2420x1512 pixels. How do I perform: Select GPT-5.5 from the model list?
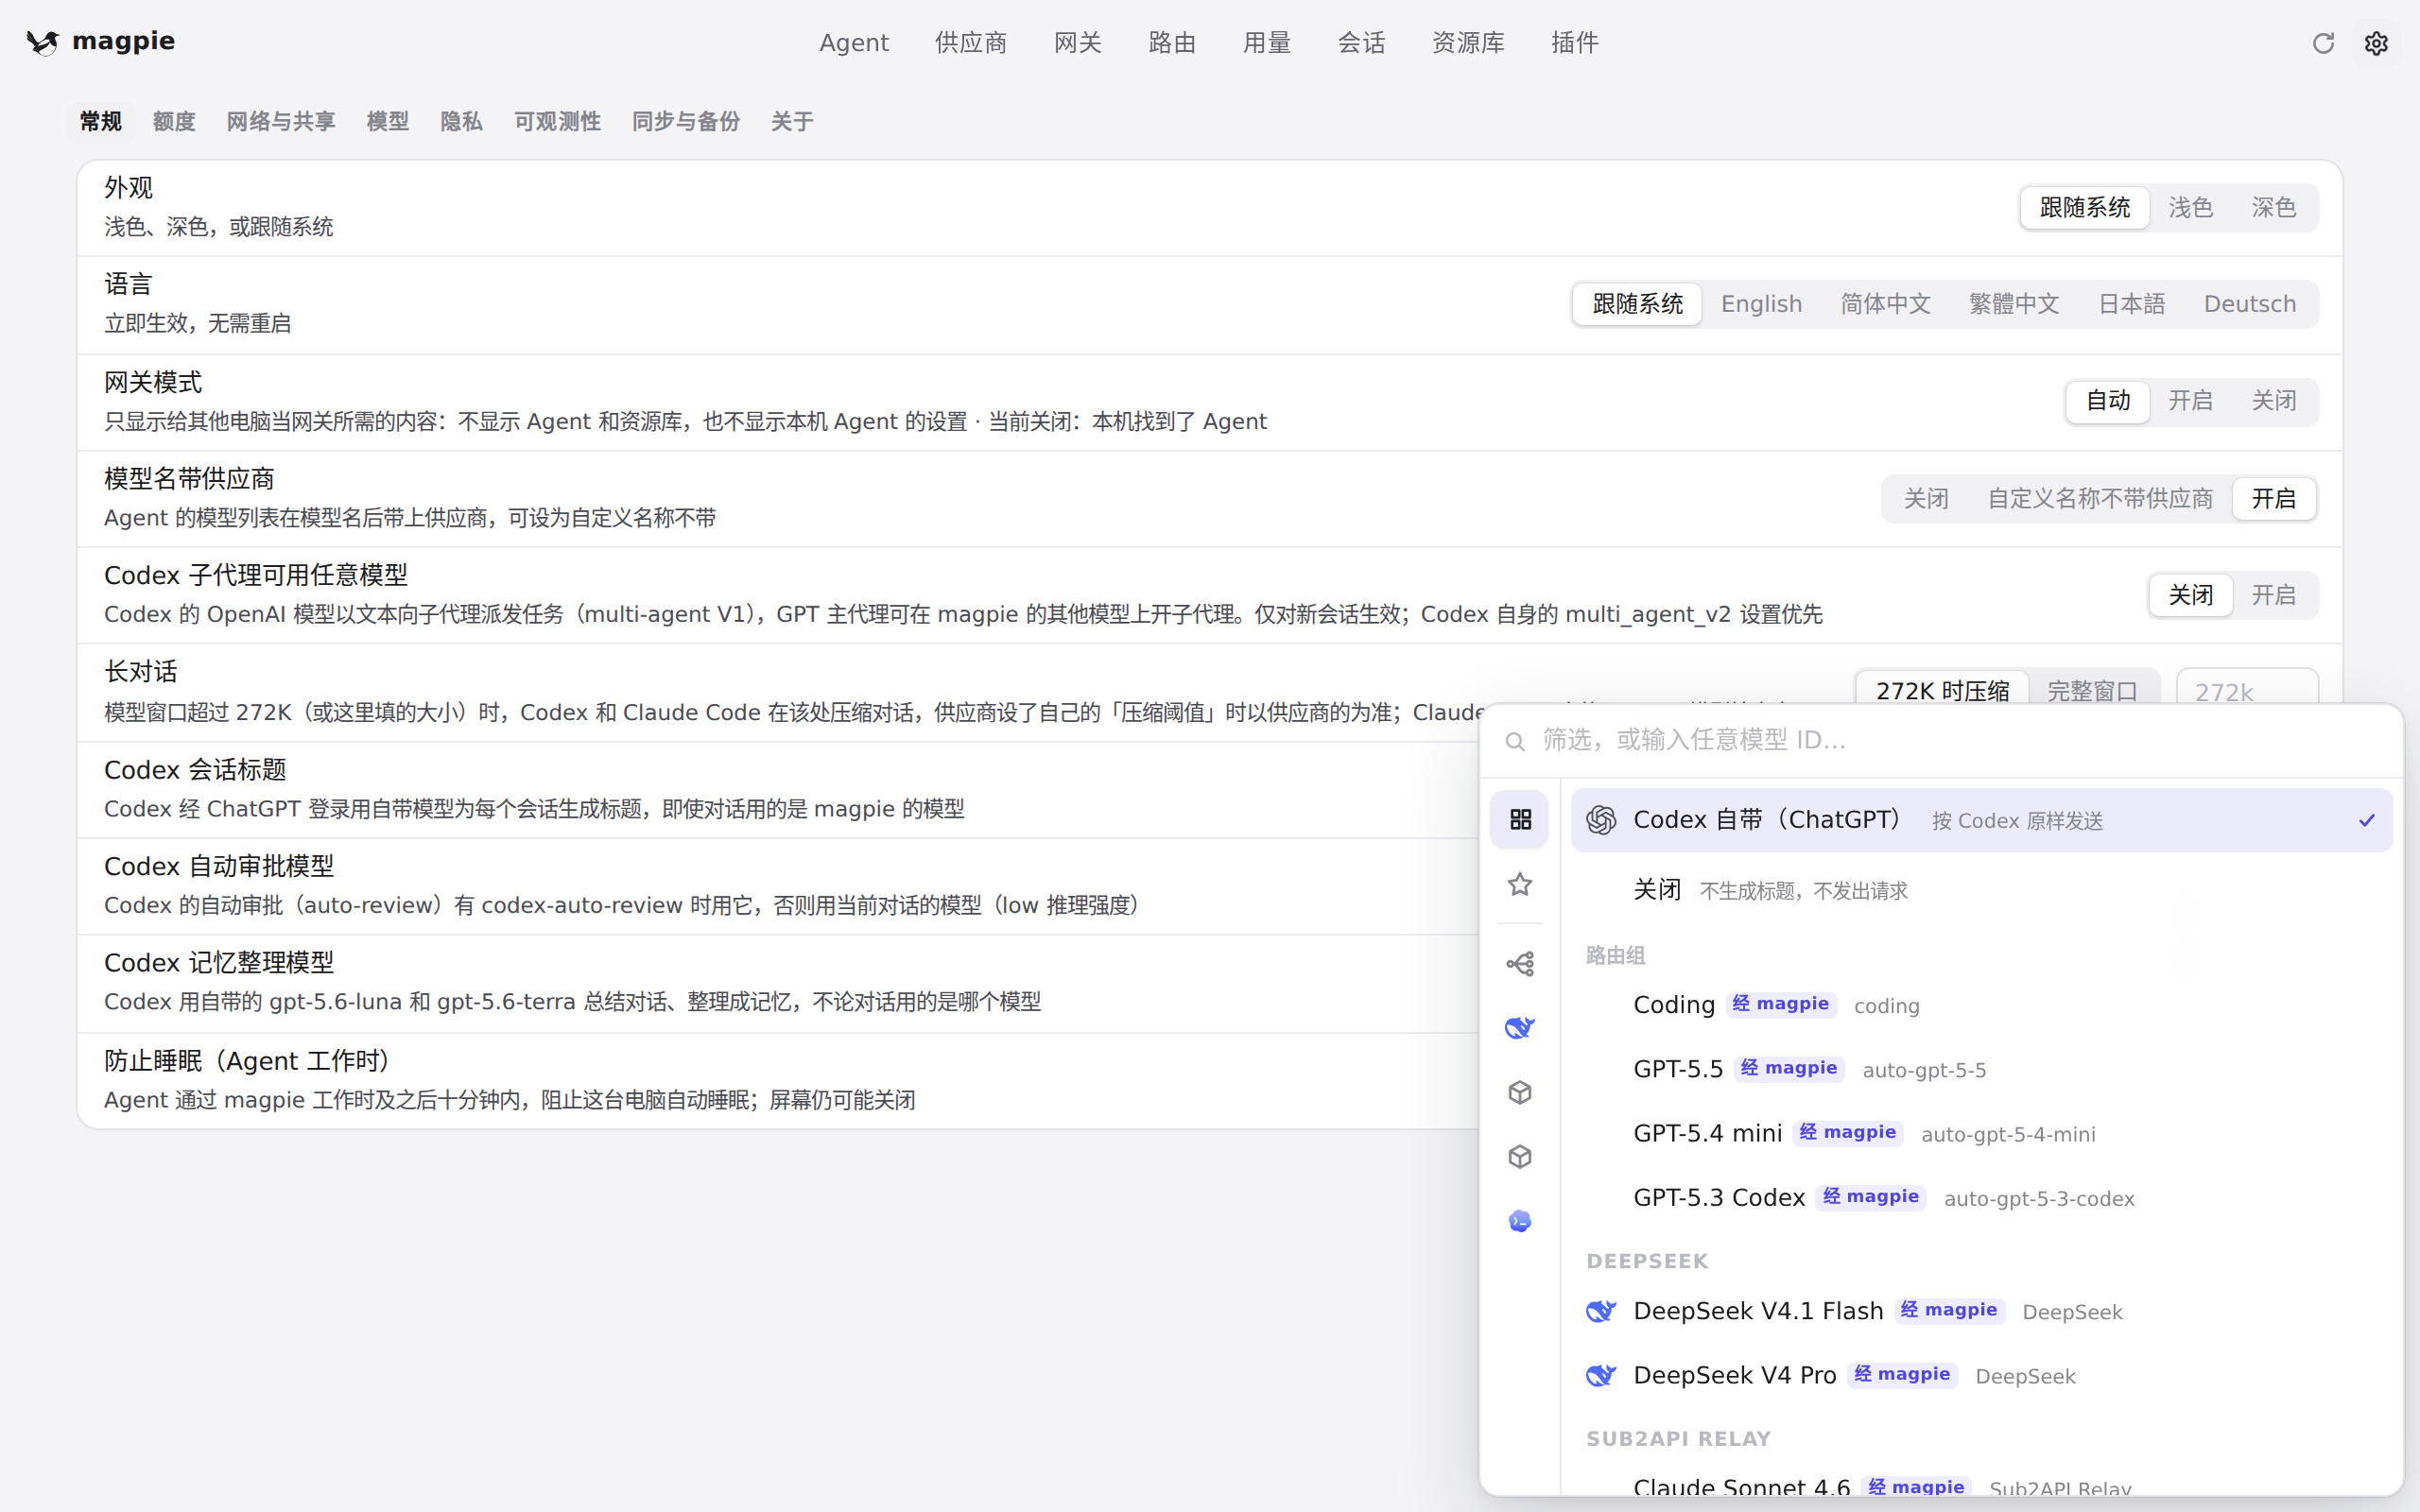point(1982,1069)
